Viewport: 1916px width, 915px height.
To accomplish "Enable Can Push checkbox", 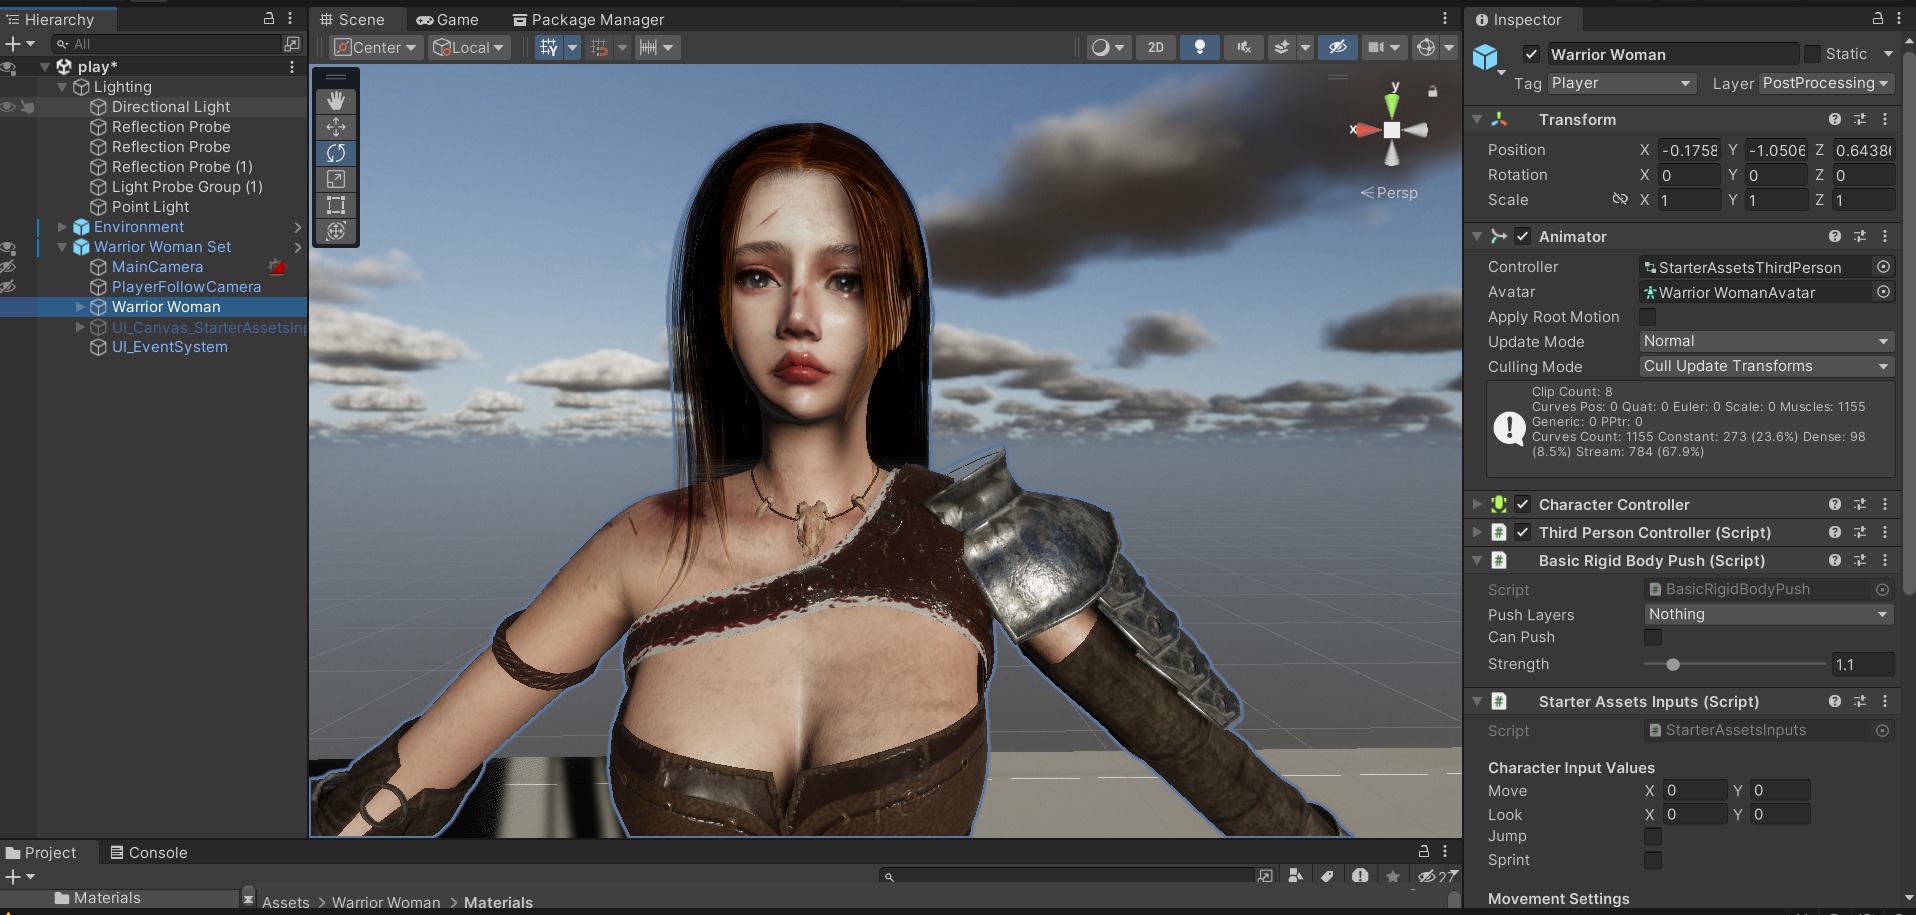I will (x=1653, y=637).
